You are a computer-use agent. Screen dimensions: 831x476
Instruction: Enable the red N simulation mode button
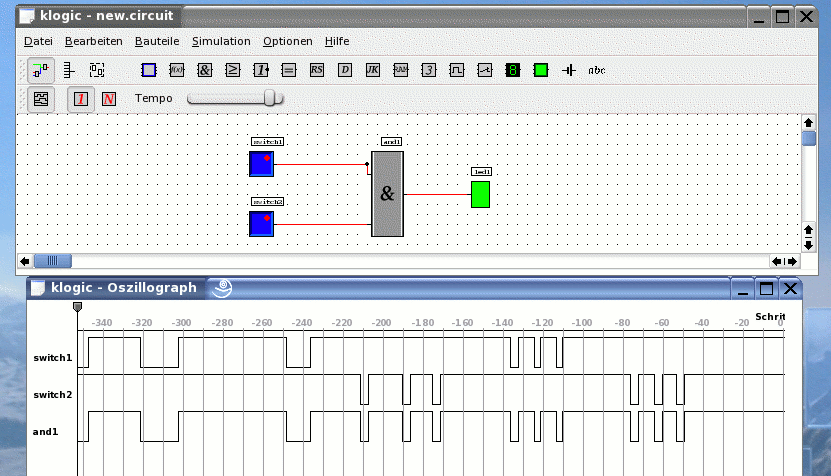[x=108, y=99]
